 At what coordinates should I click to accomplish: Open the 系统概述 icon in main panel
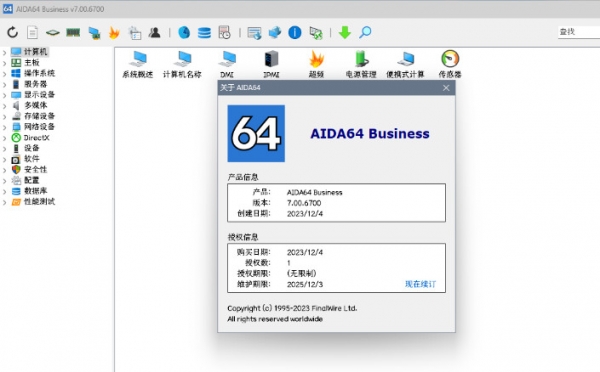click(138, 64)
